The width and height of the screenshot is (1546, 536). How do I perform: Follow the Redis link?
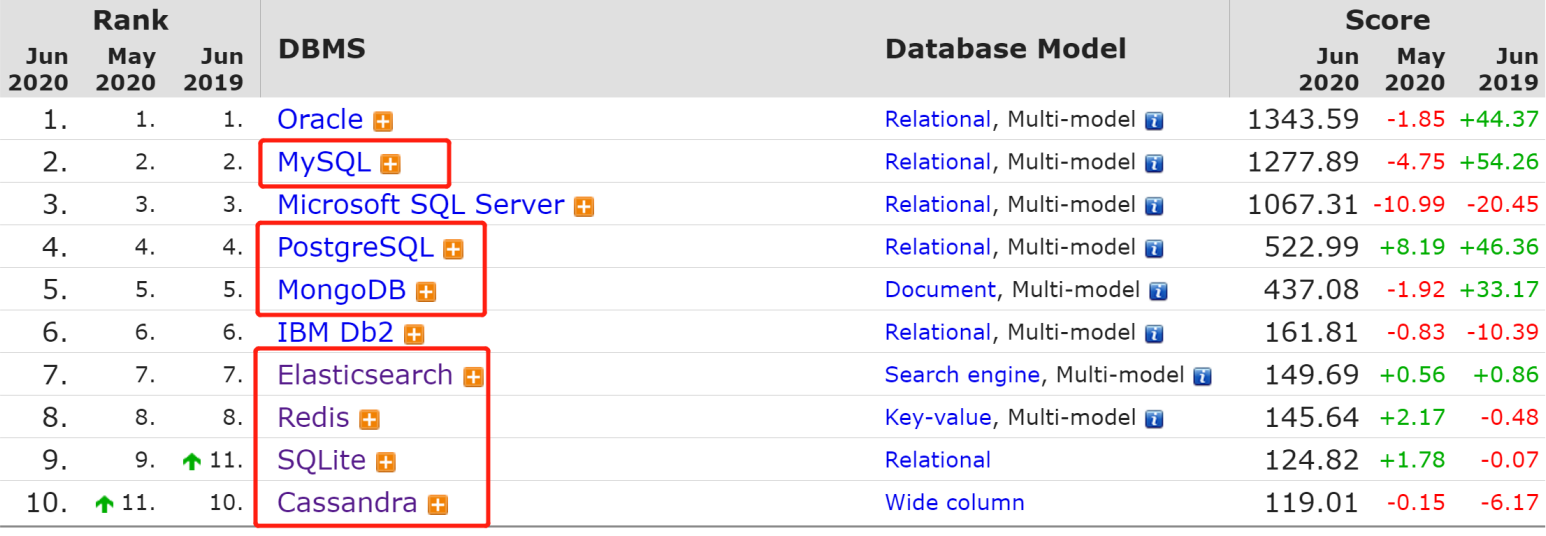(x=313, y=418)
